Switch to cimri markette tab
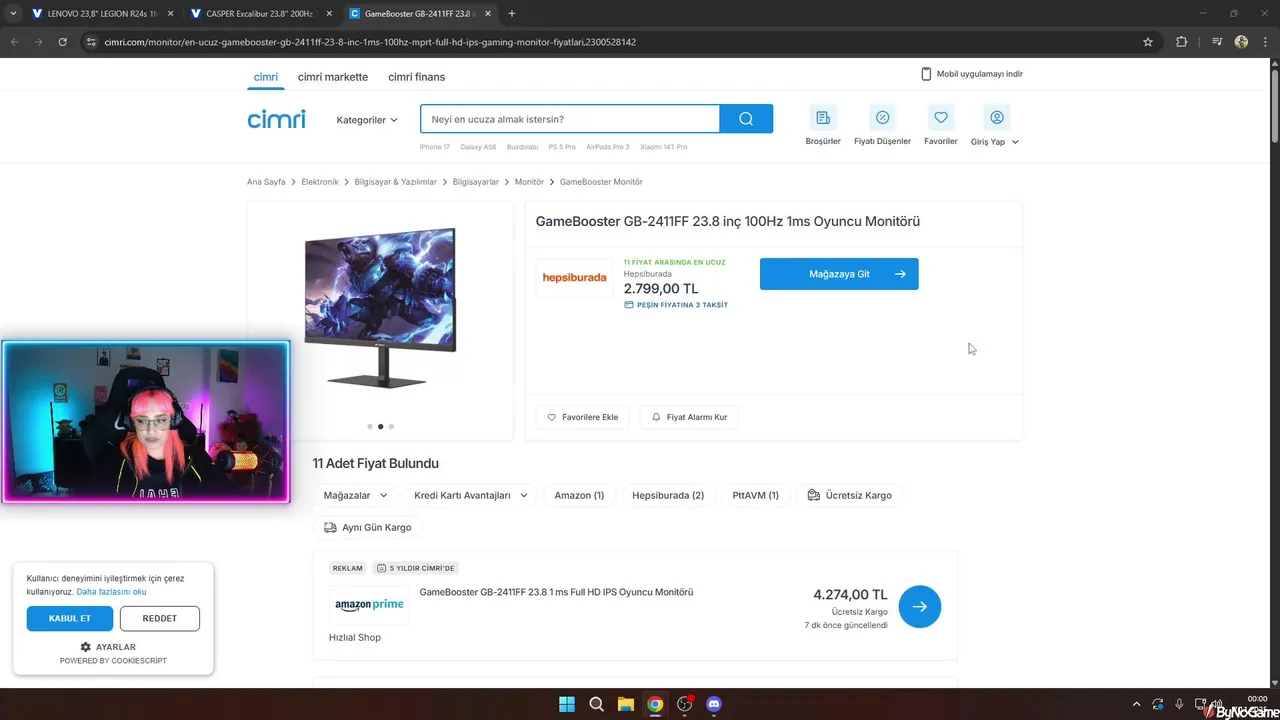The width and height of the screenshot is (1280, 720). pyautogui.click(x=333, y=77)
